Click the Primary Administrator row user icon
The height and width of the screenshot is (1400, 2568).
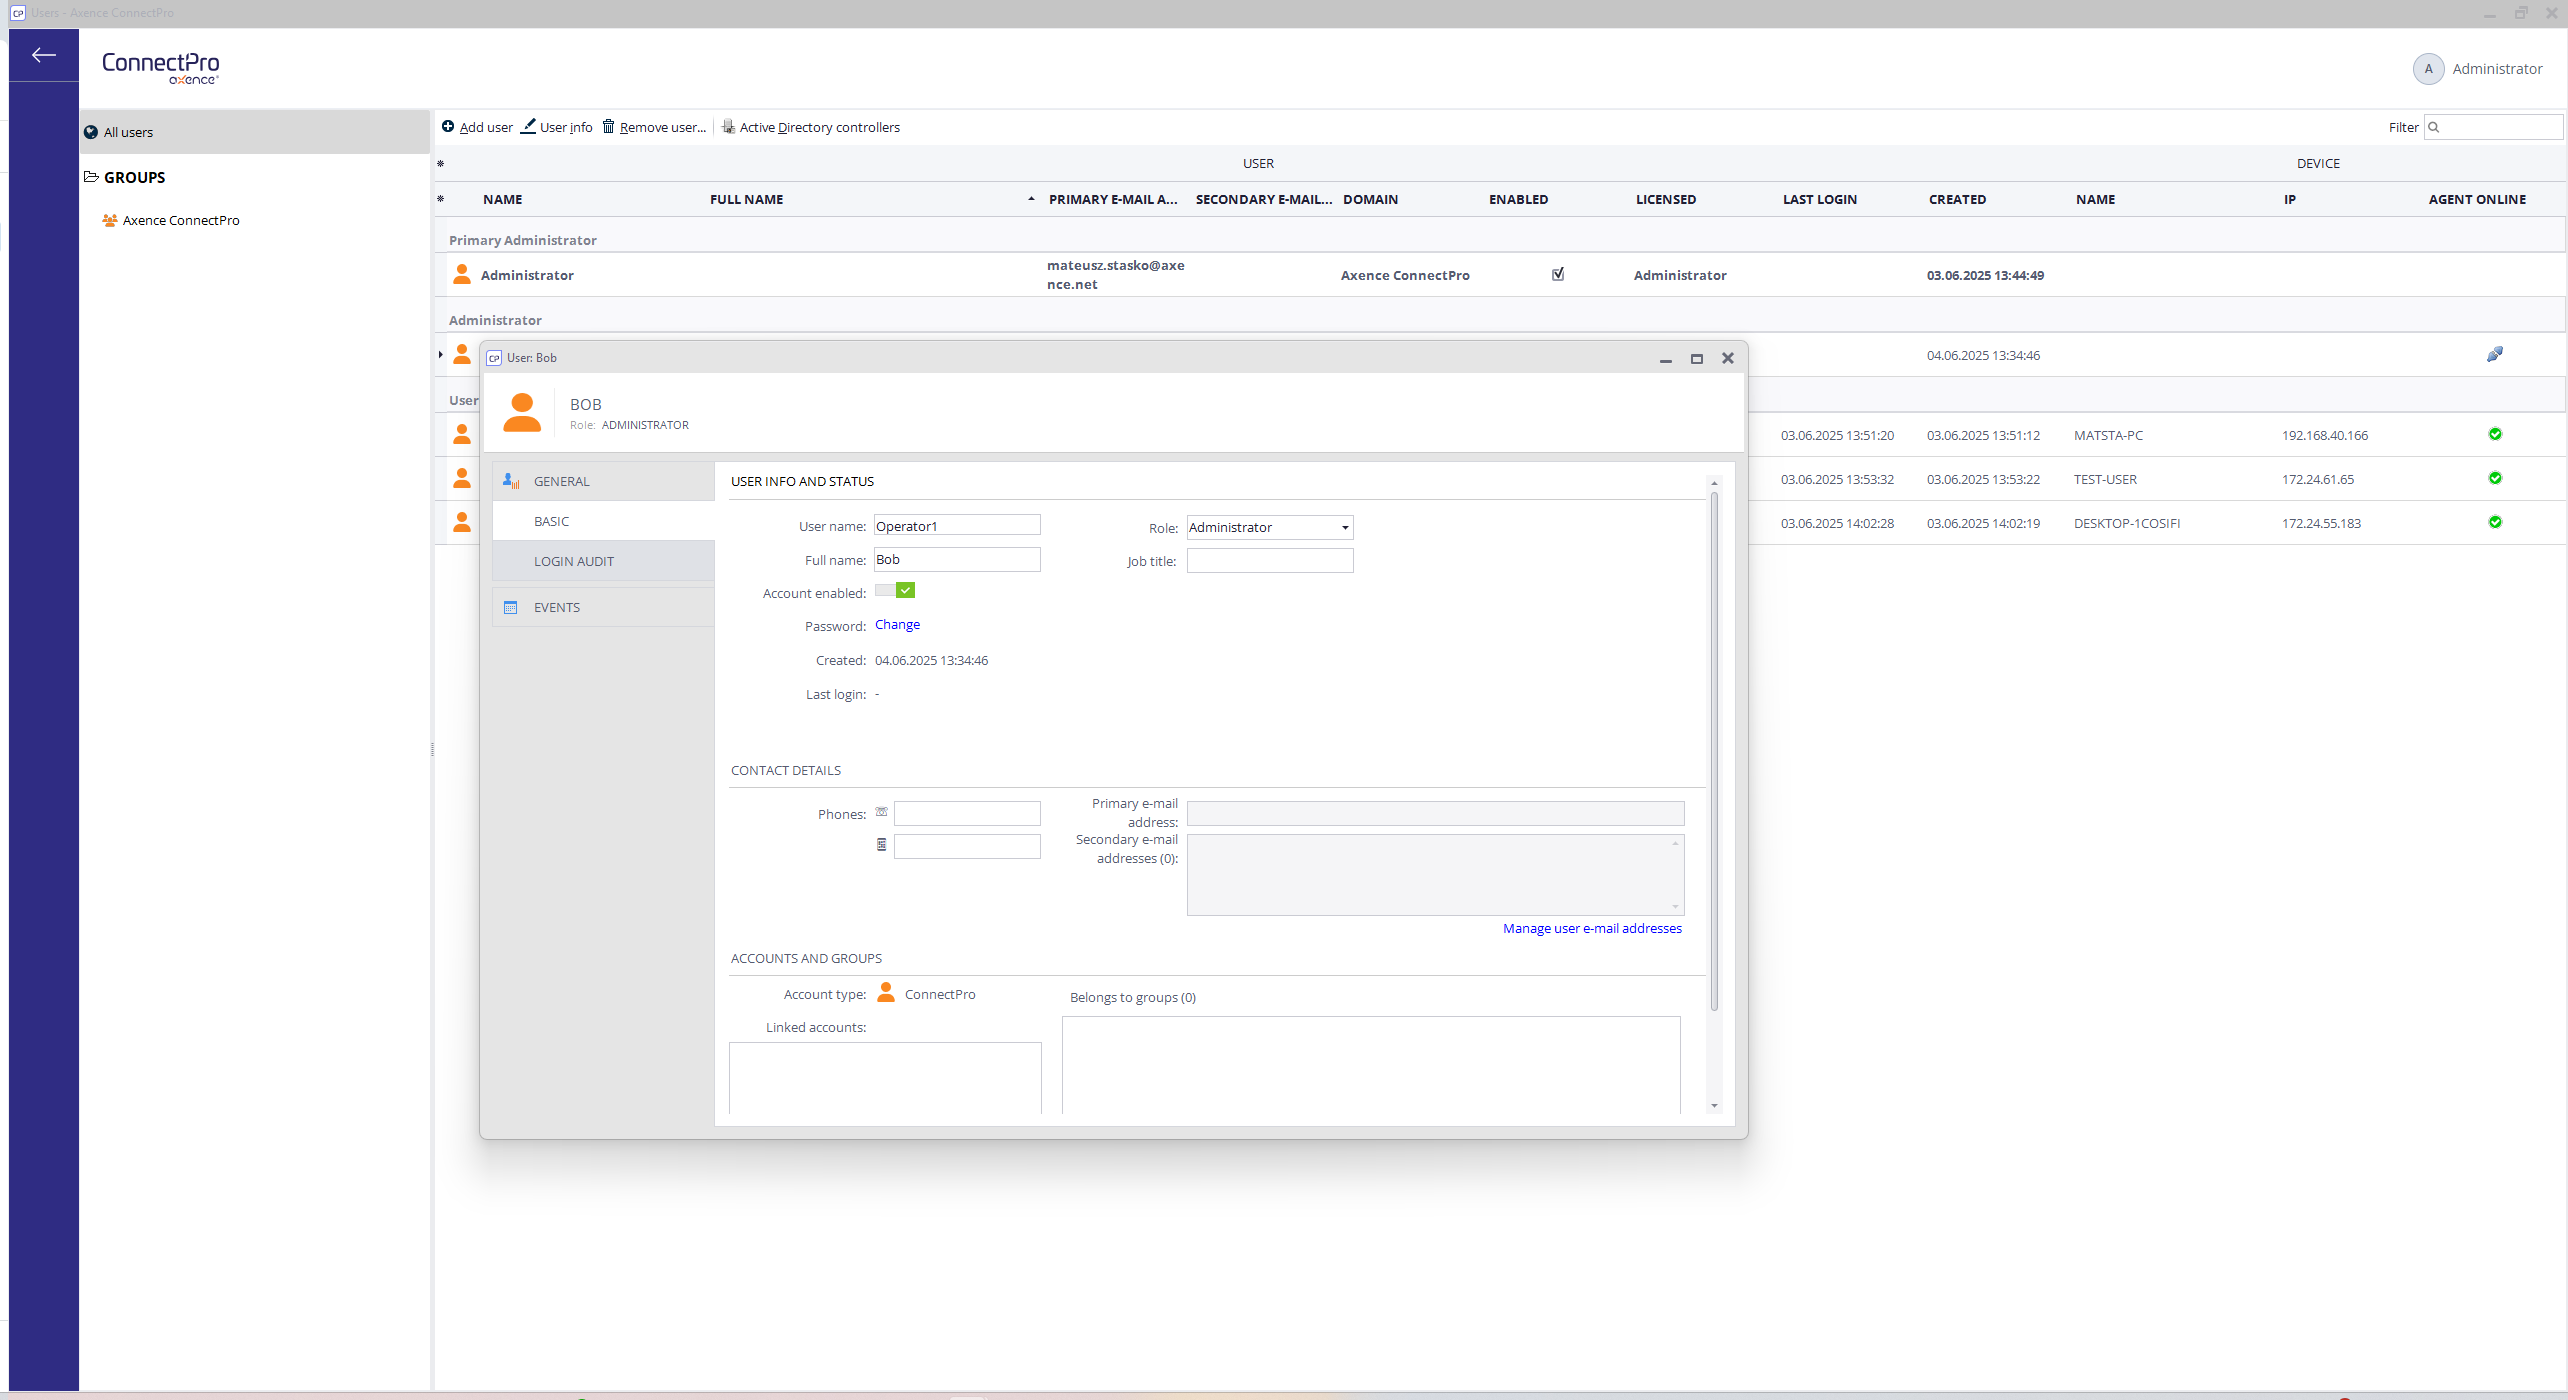pos(462,274)
